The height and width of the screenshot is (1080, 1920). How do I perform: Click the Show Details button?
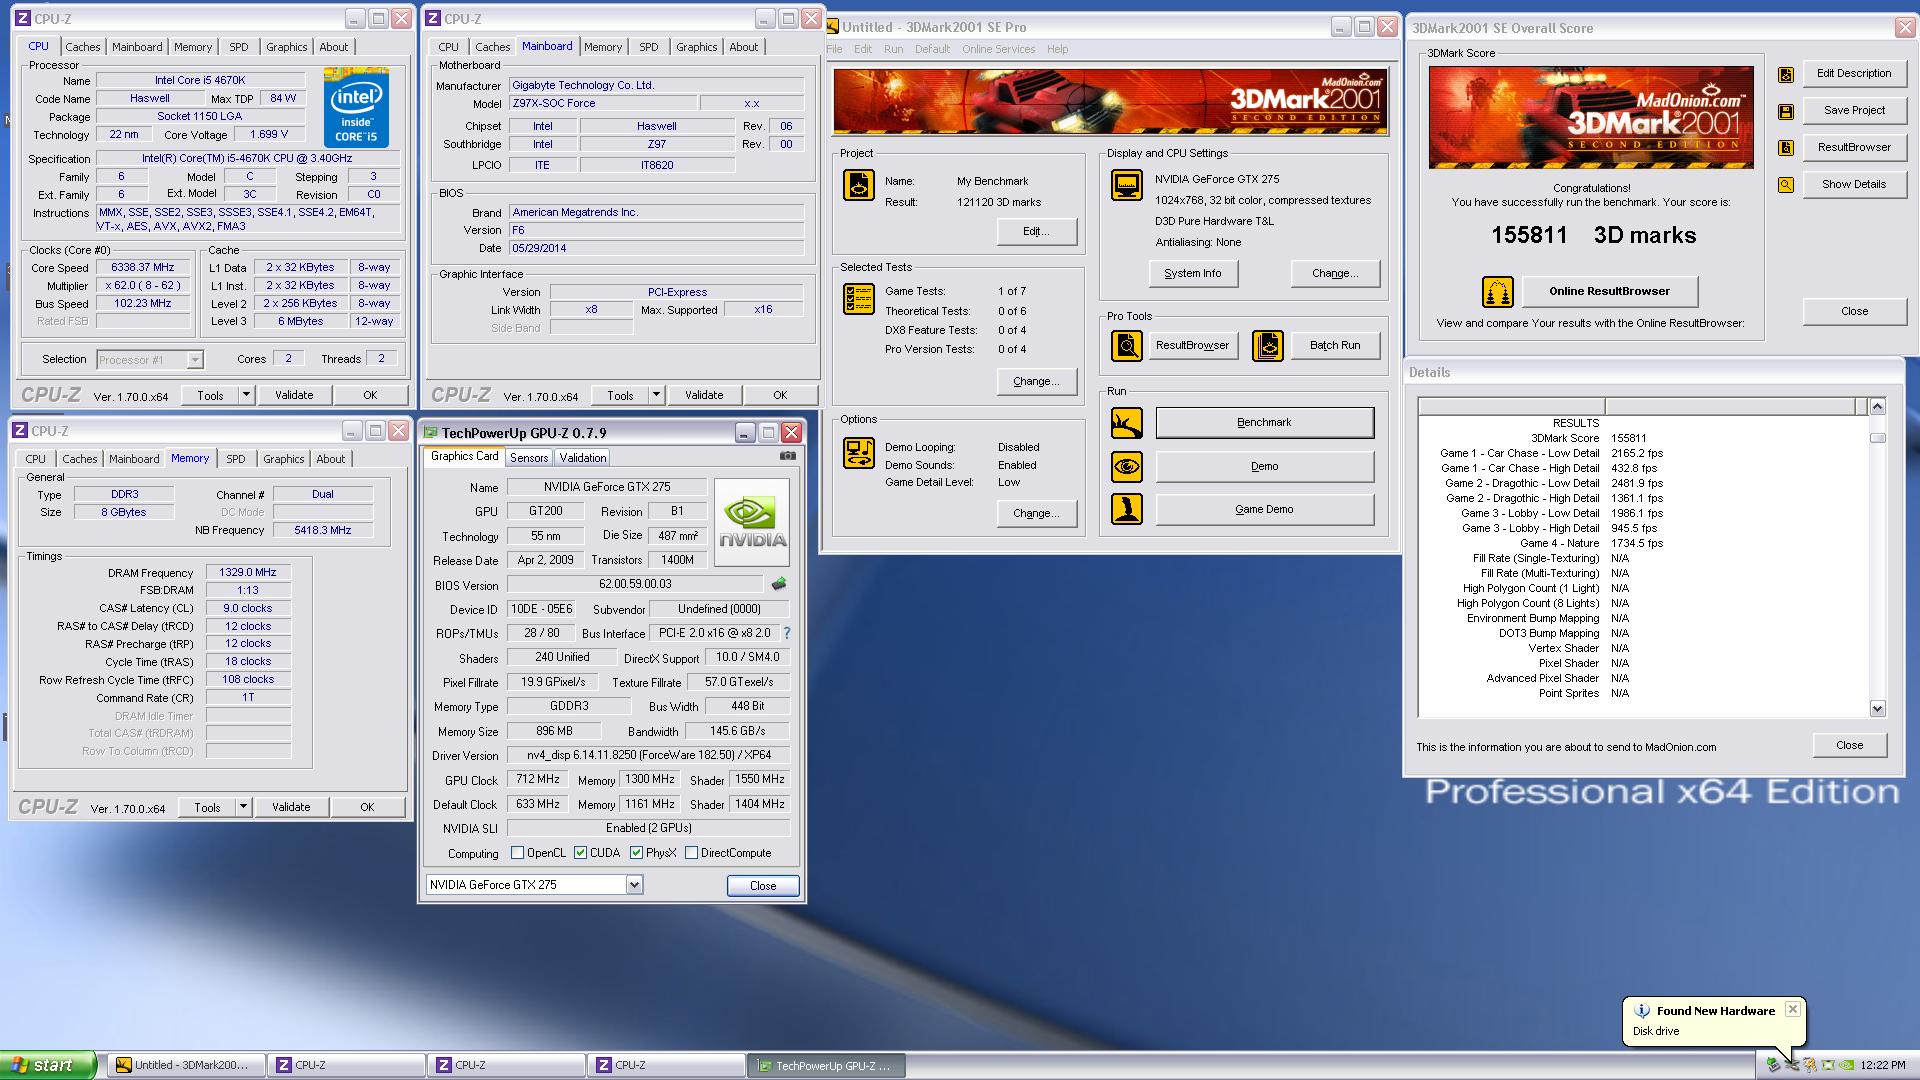click(1854, 185)
